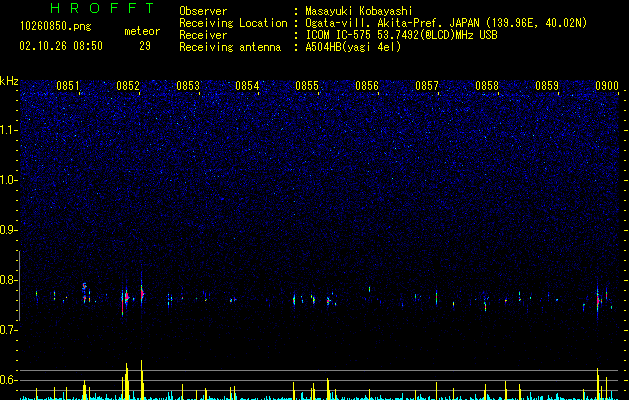Select the A504HB(yagi 4el) antenna text
This screenshot has height=400, width=629.
pyautogui.click(x=353, y=47)
